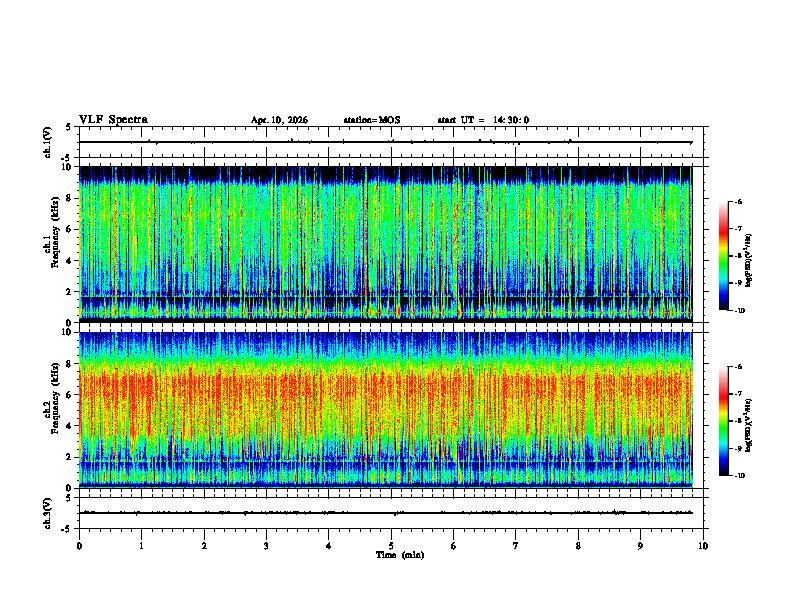Click the "-5" tick on ch.3(V) axis
The image size is (792, 612).
click(67, 529)
